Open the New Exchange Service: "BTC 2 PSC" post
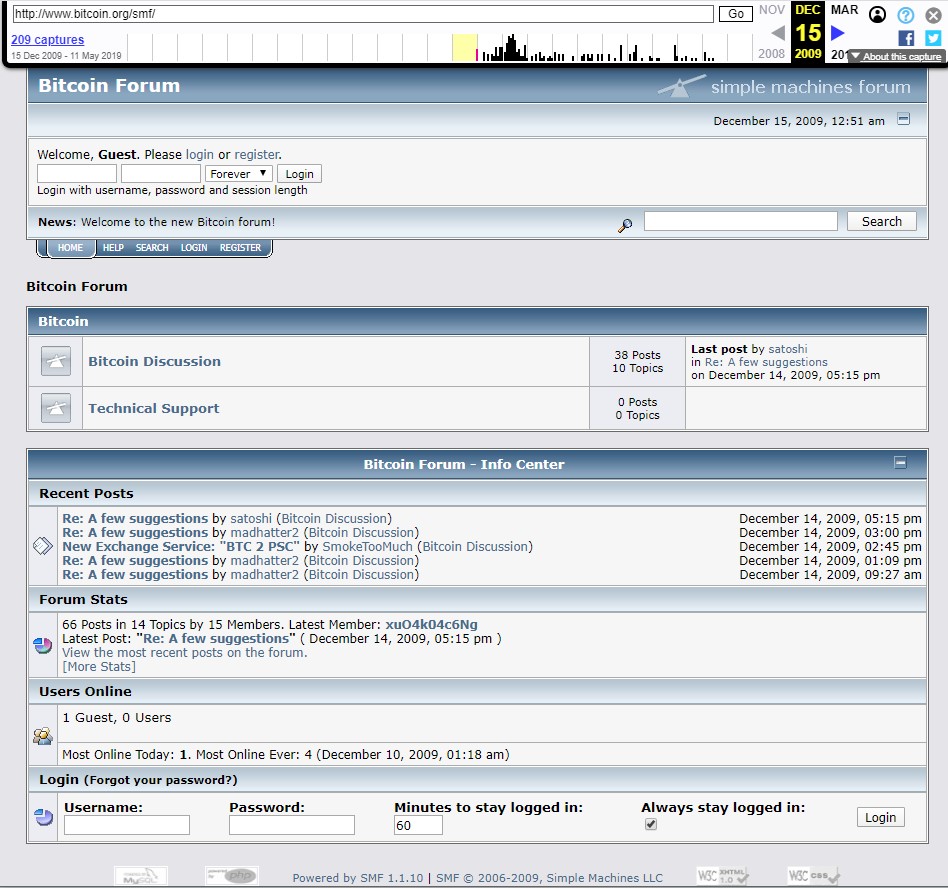Image resolution: width=948 pixels, height=888 pixels. (x=181, y=546)
